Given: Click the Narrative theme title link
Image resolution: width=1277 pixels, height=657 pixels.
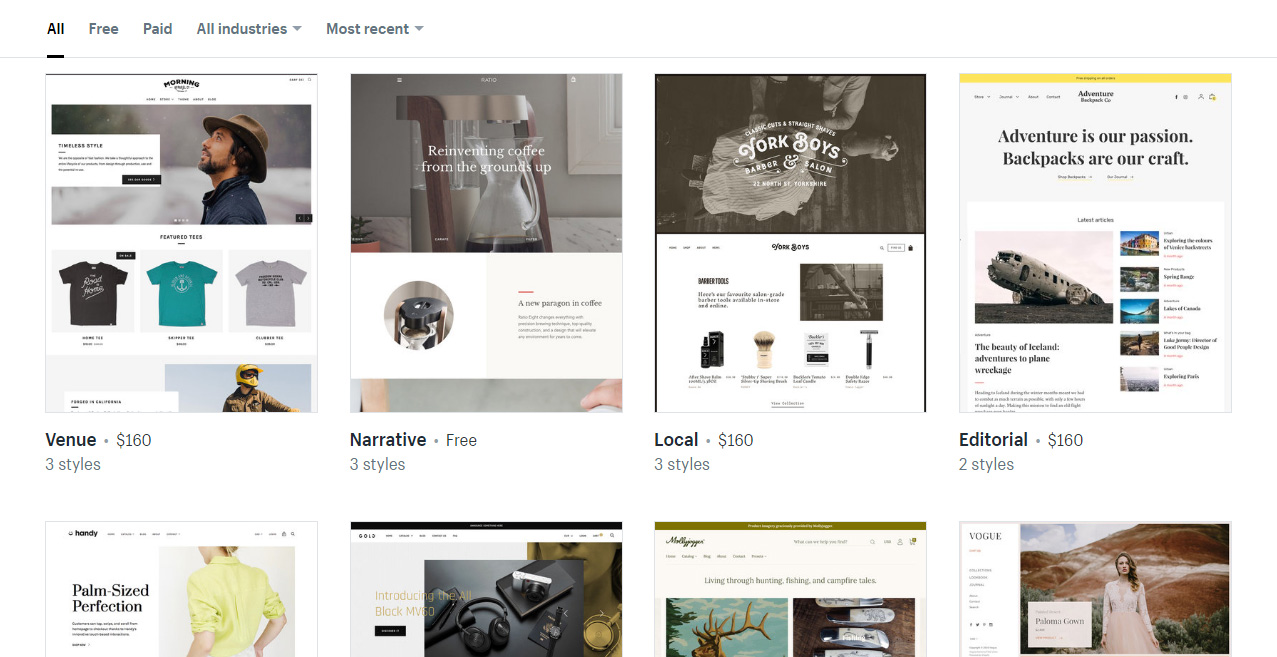Looking at the screenshot, I should coord(388,440).
